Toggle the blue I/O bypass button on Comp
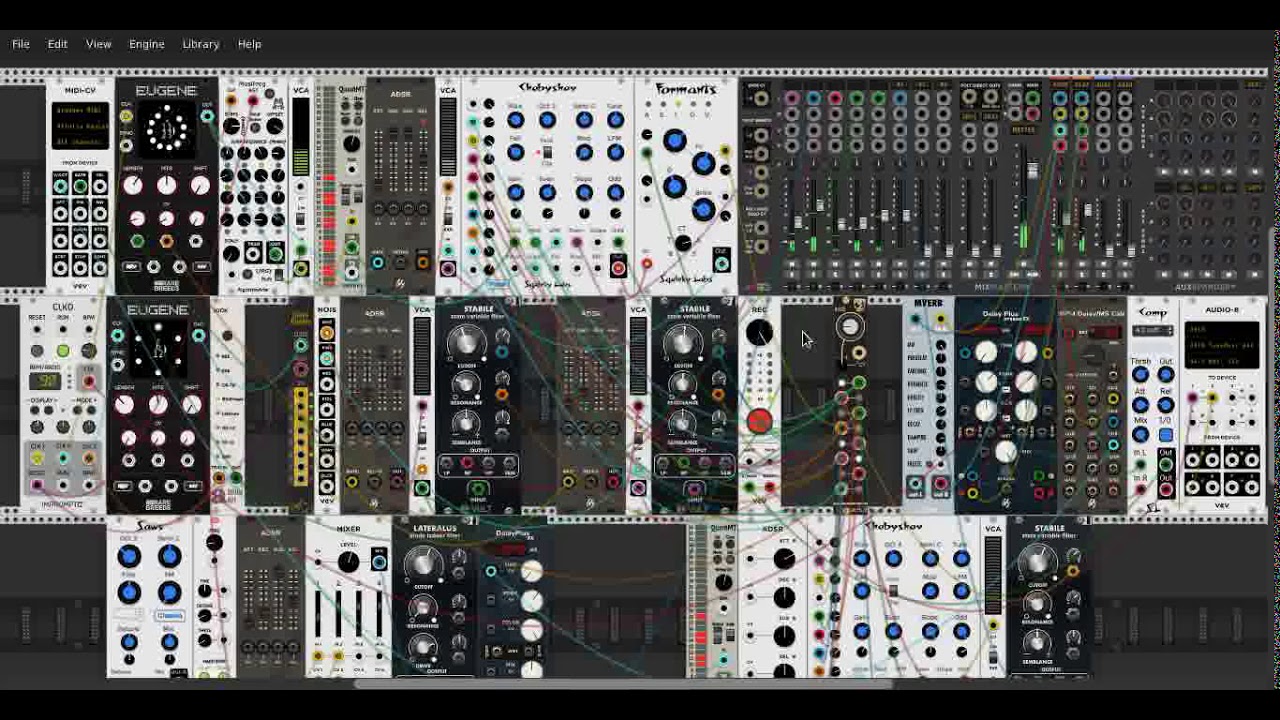This screenshot has width=1280, height=720. (1166, 436)
